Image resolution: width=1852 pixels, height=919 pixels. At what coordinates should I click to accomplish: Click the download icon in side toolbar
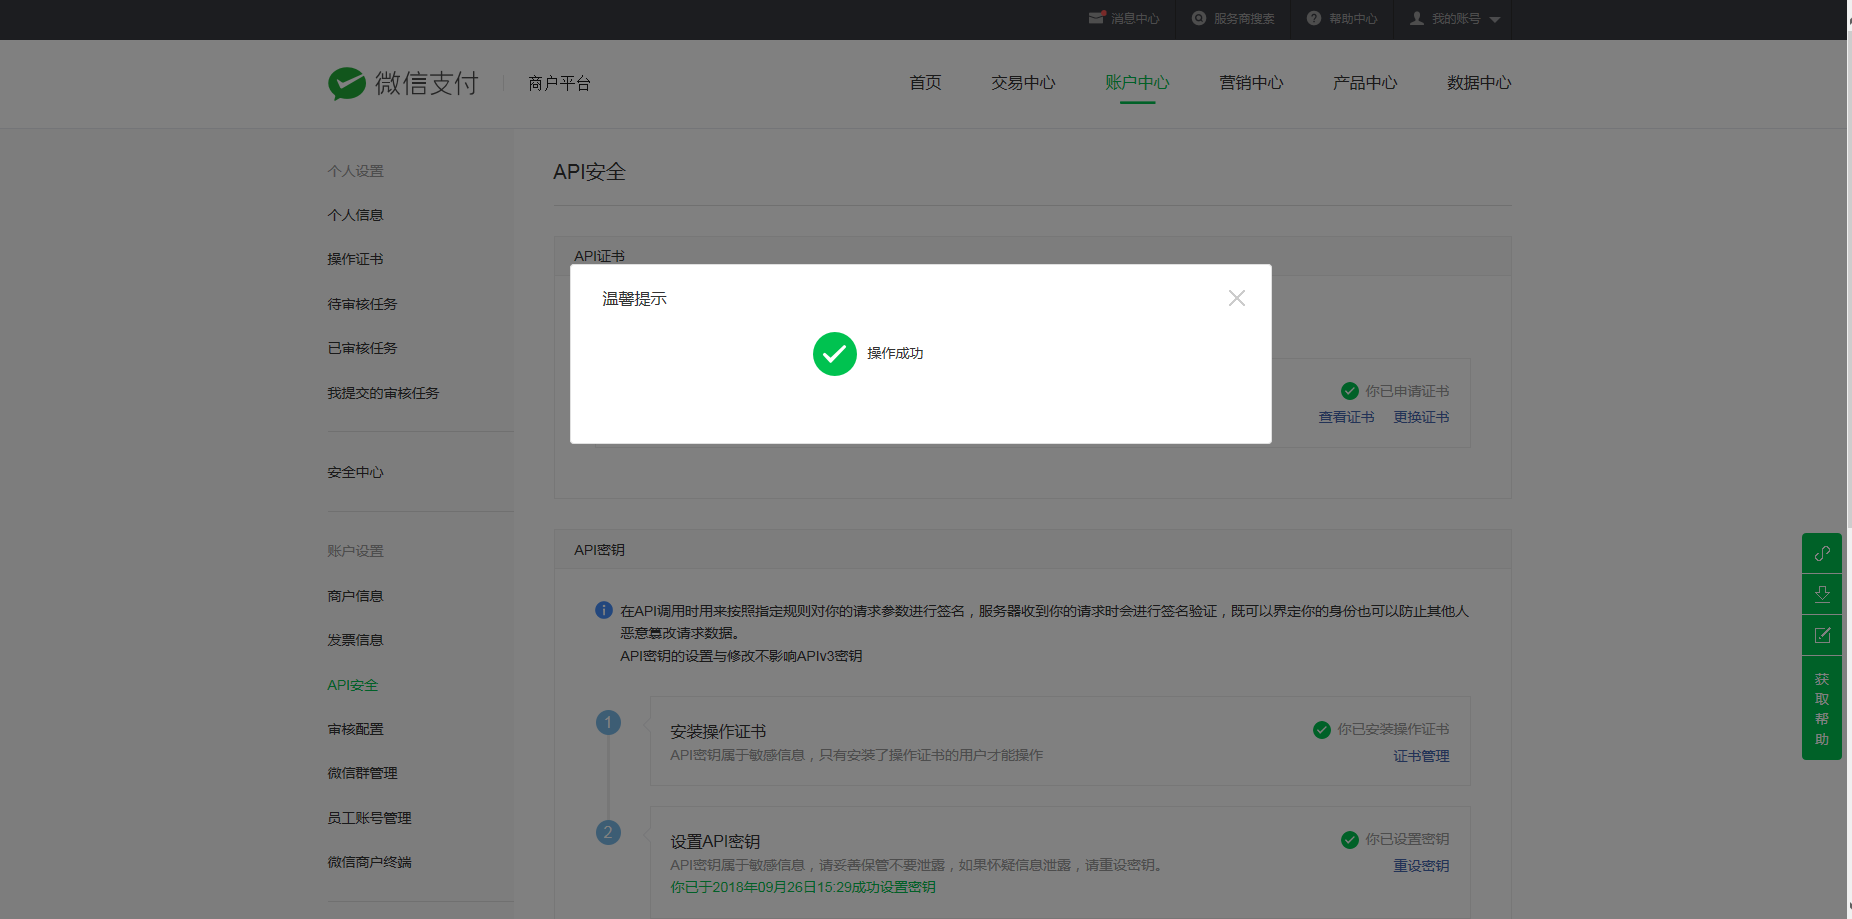1822,594
